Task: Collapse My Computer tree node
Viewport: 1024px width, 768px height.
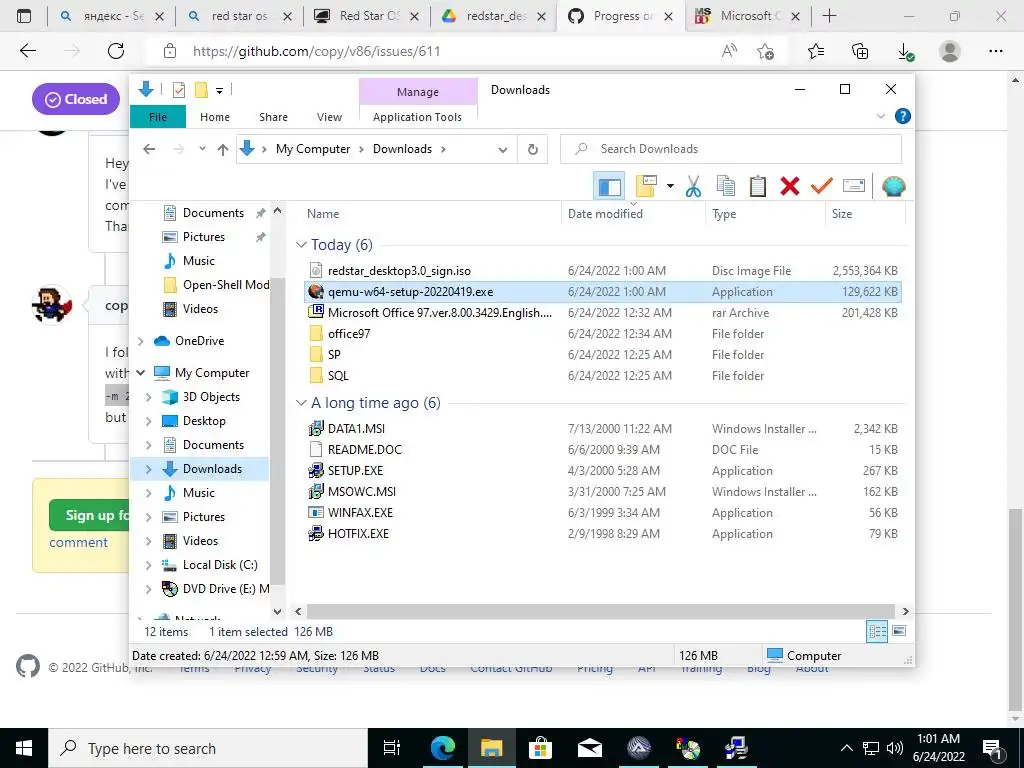Action: [140, 373]
